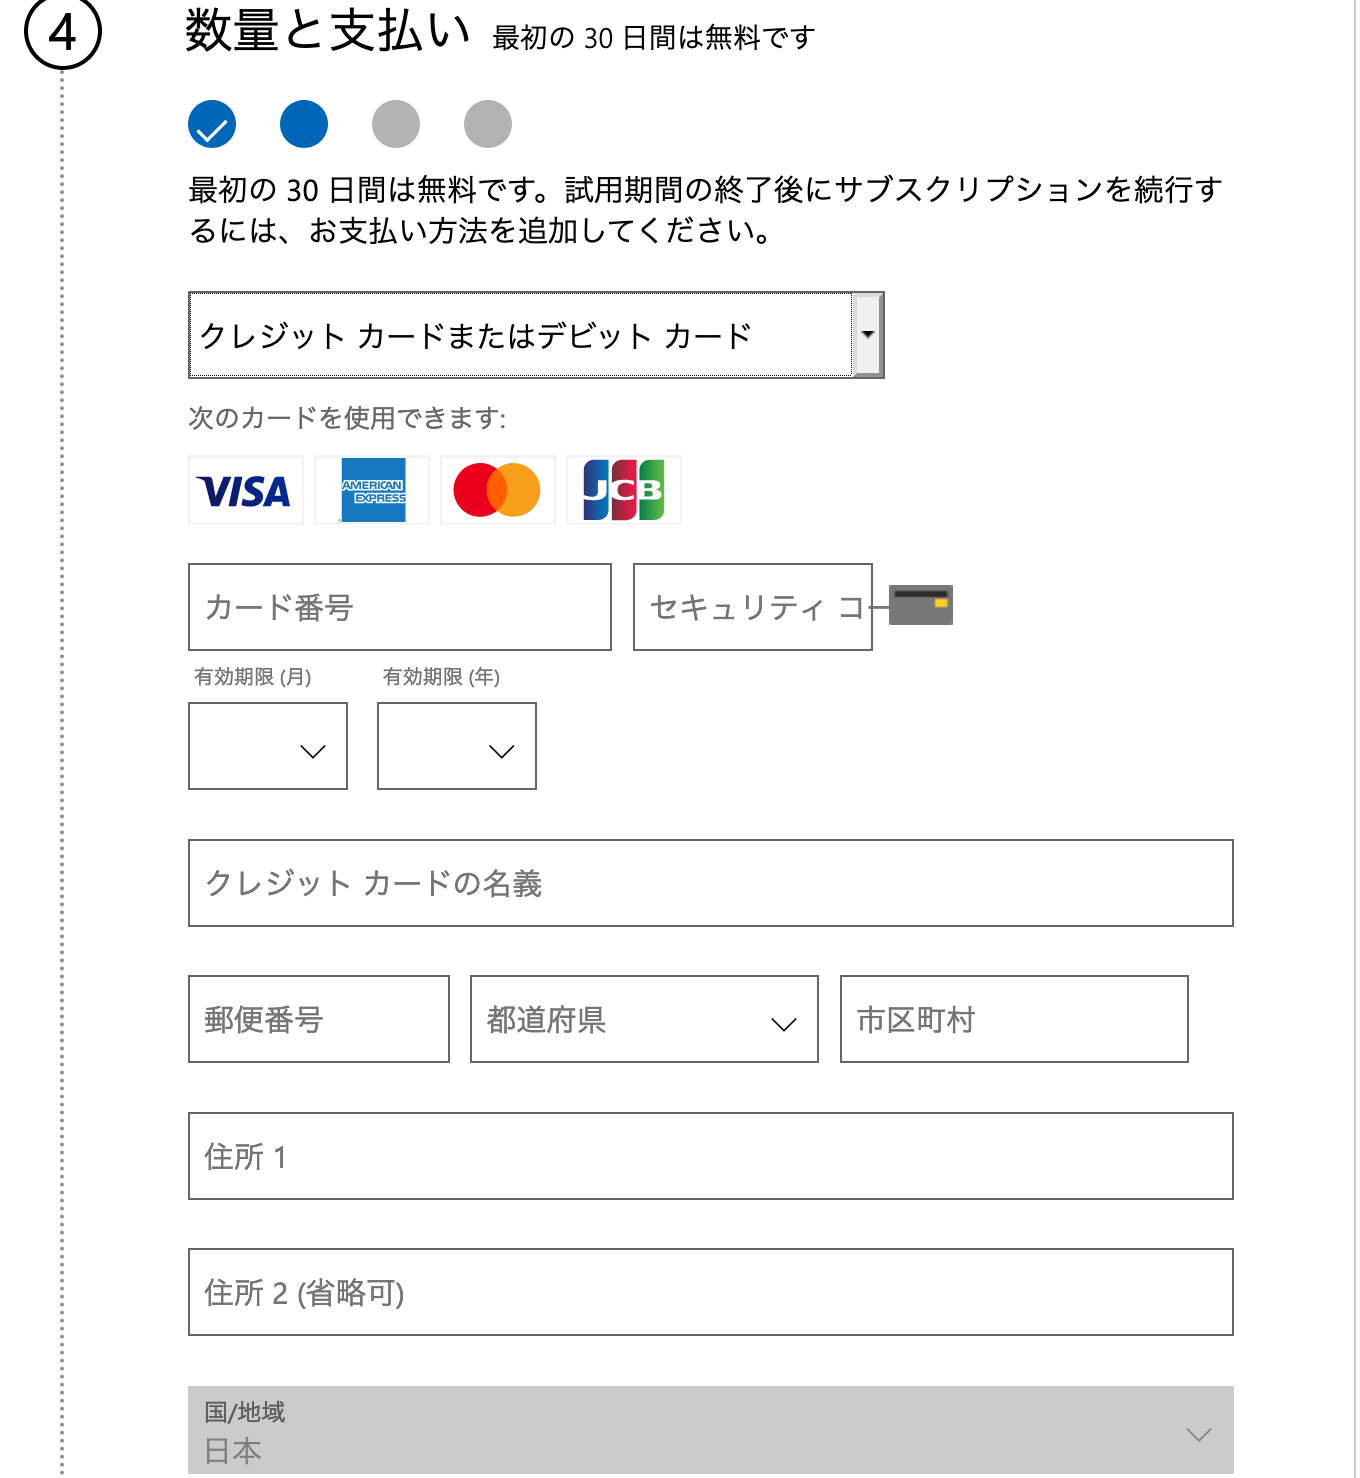
Task: Select the JCB card brand icon
Action: coord(623,490)
